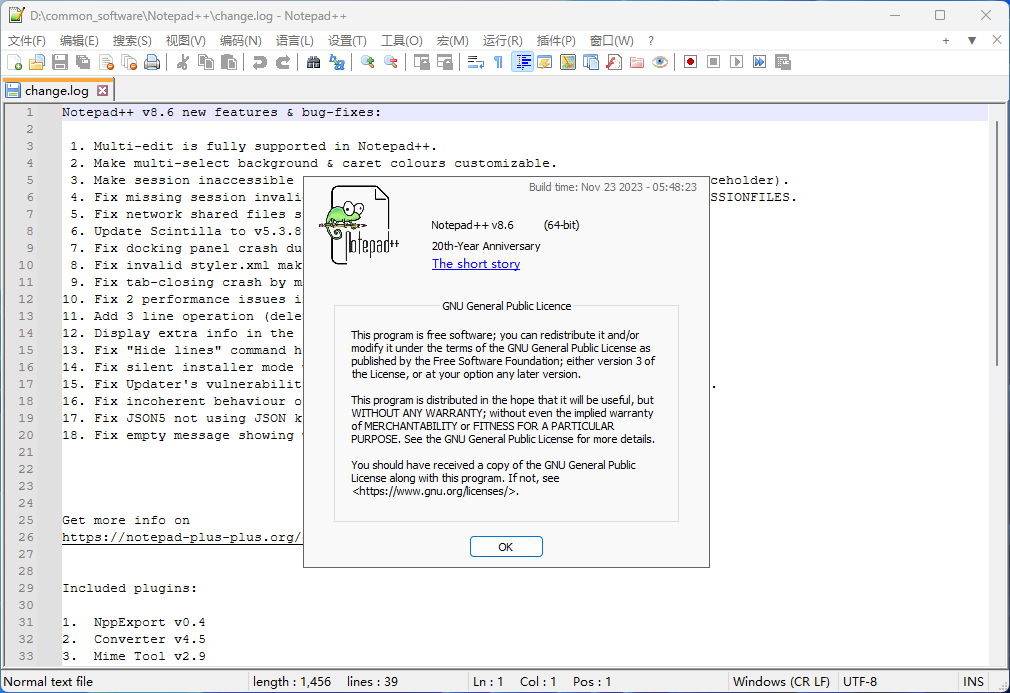Click Run macro multiple times icon
The width and height of the screenshot is (1010, 693).
point(760,62)
